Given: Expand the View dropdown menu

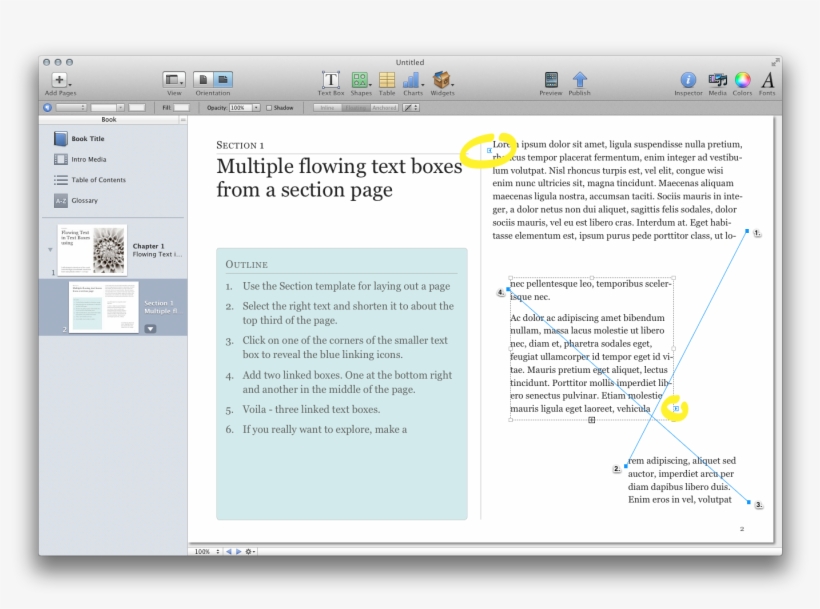Looking at the screenshot, I should point(174,79).
